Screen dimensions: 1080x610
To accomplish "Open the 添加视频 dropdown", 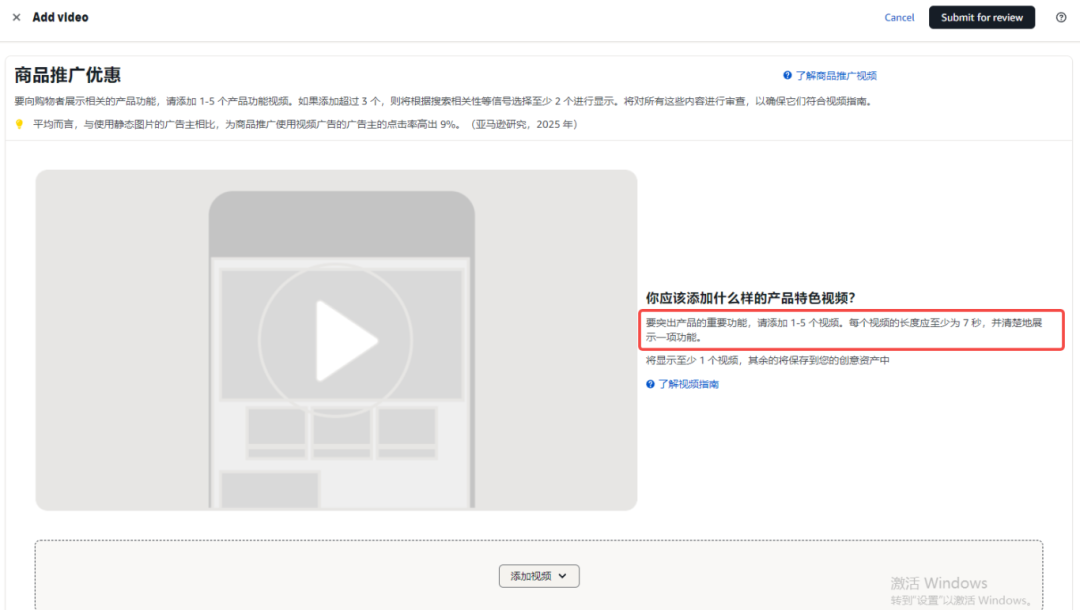I will 539,576.
